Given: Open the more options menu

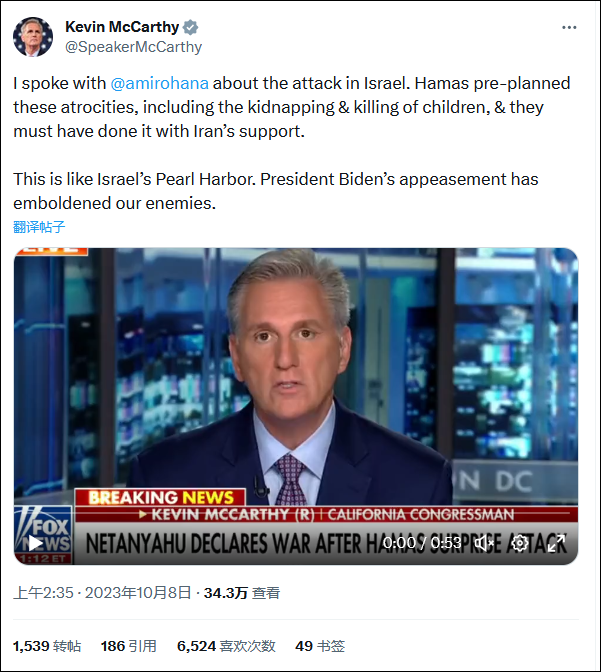Looking at the screenshot, I should tap(568, 26).
